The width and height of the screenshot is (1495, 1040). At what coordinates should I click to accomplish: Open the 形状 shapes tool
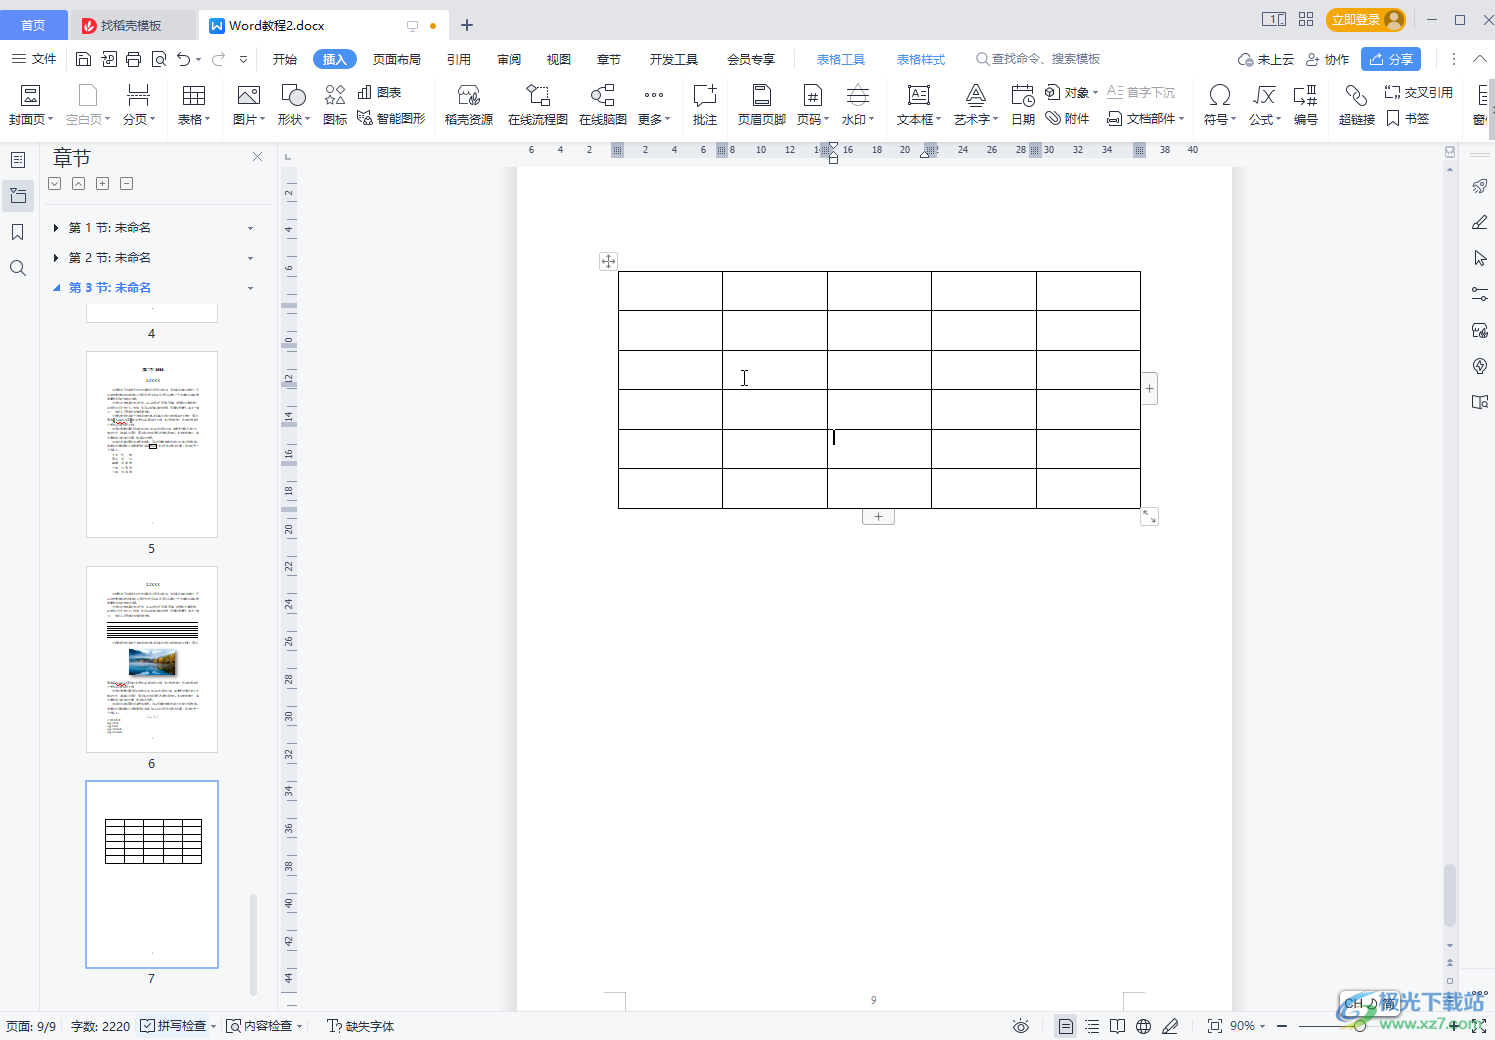(x=293, y=105)
